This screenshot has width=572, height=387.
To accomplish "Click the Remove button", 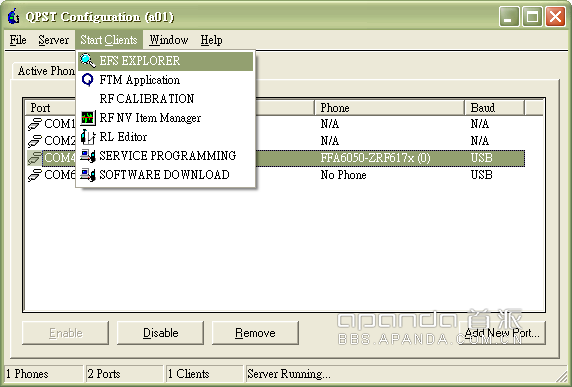I will (x=255, y=333).
